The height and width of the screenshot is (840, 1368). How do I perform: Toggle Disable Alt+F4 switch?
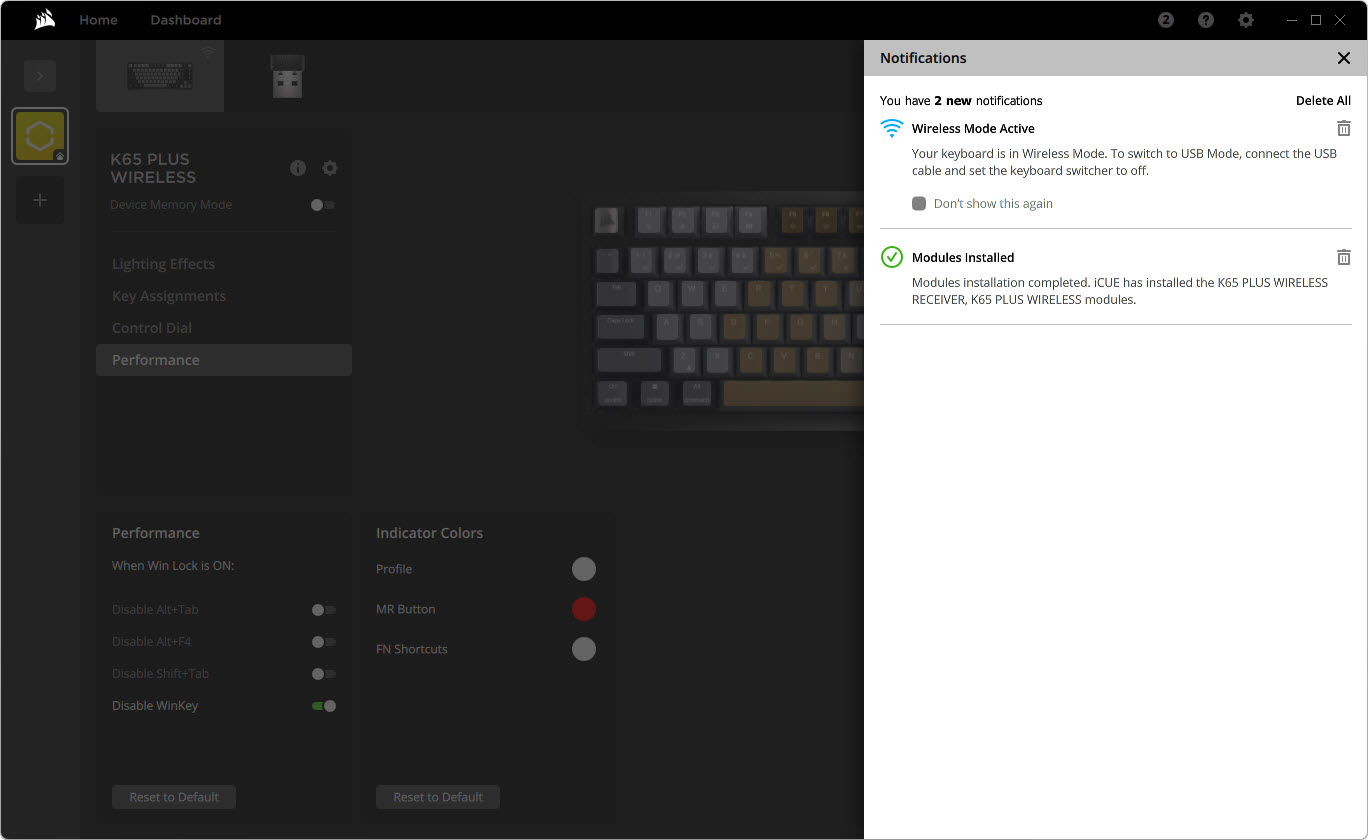[x=323, y=642]
